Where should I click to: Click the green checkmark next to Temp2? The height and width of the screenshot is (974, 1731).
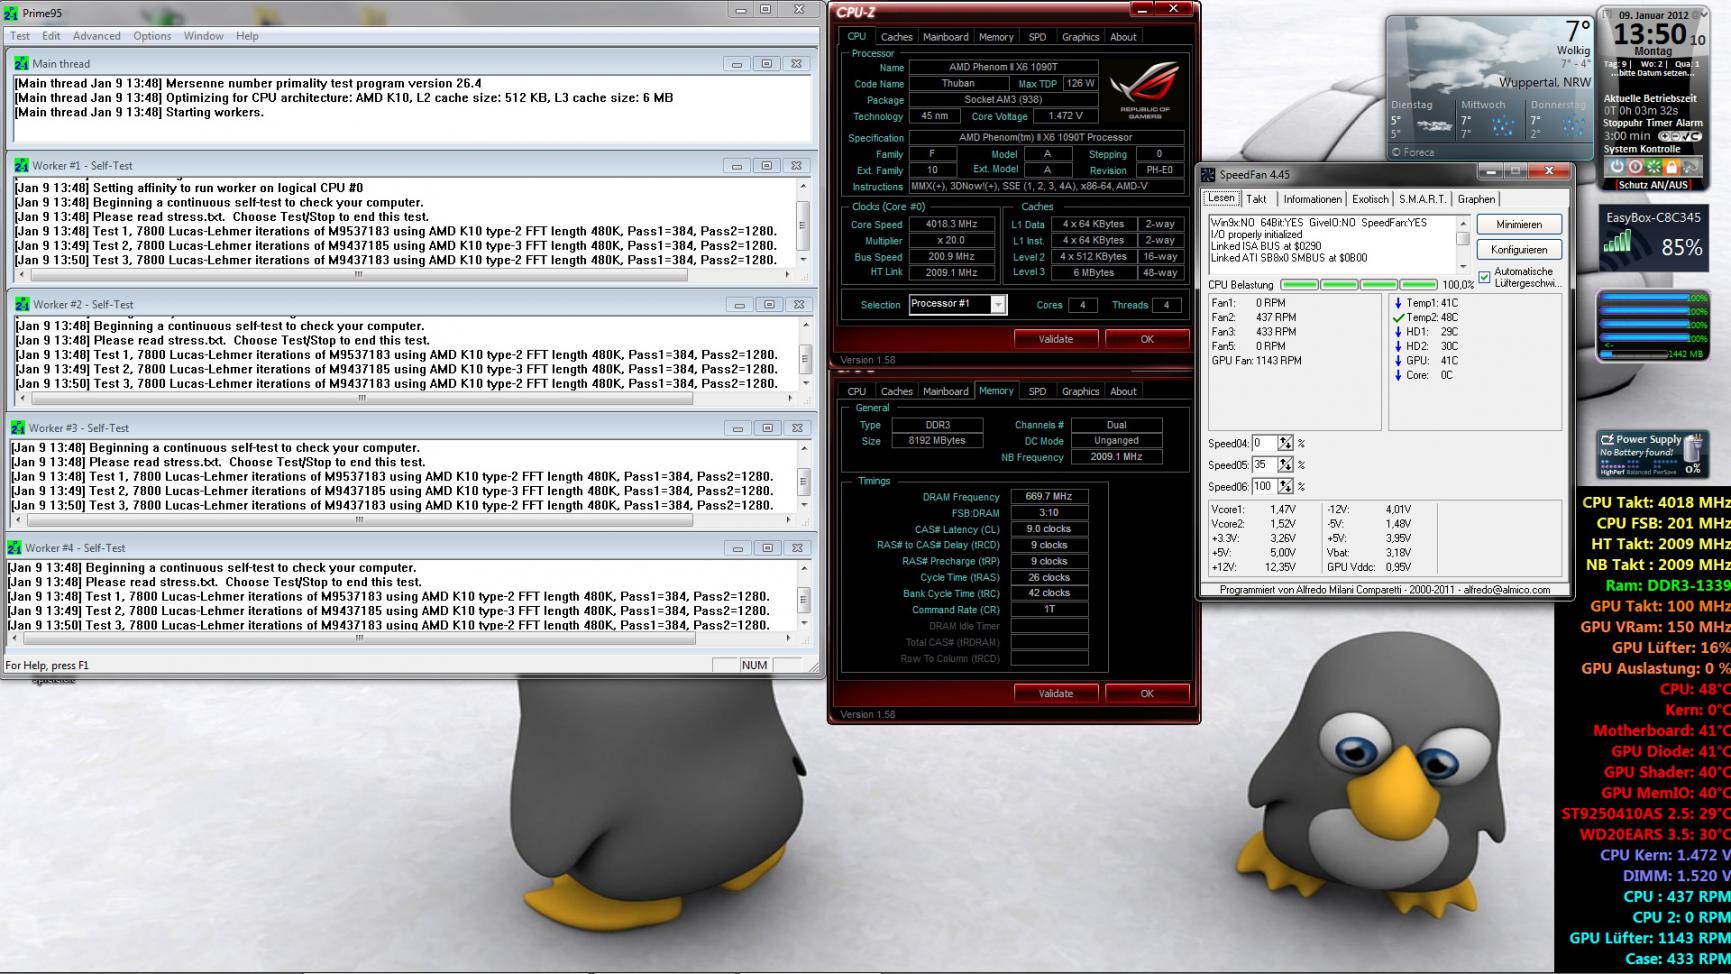coord(1398,317)
